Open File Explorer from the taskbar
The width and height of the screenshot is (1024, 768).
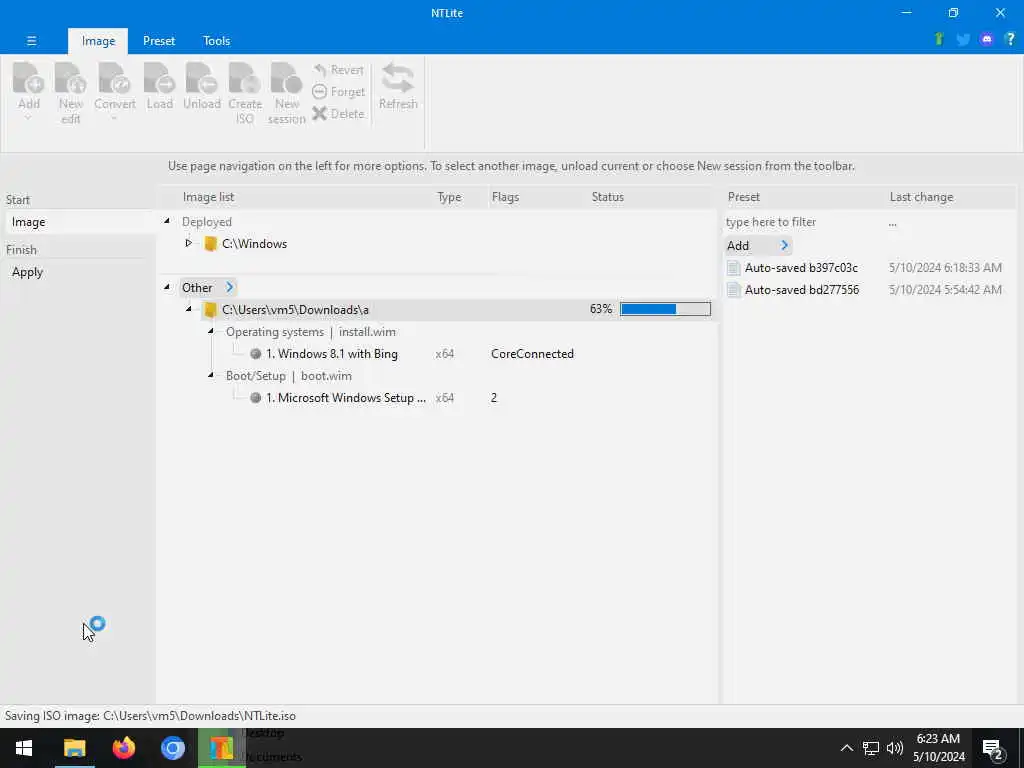tap(74, 748)
